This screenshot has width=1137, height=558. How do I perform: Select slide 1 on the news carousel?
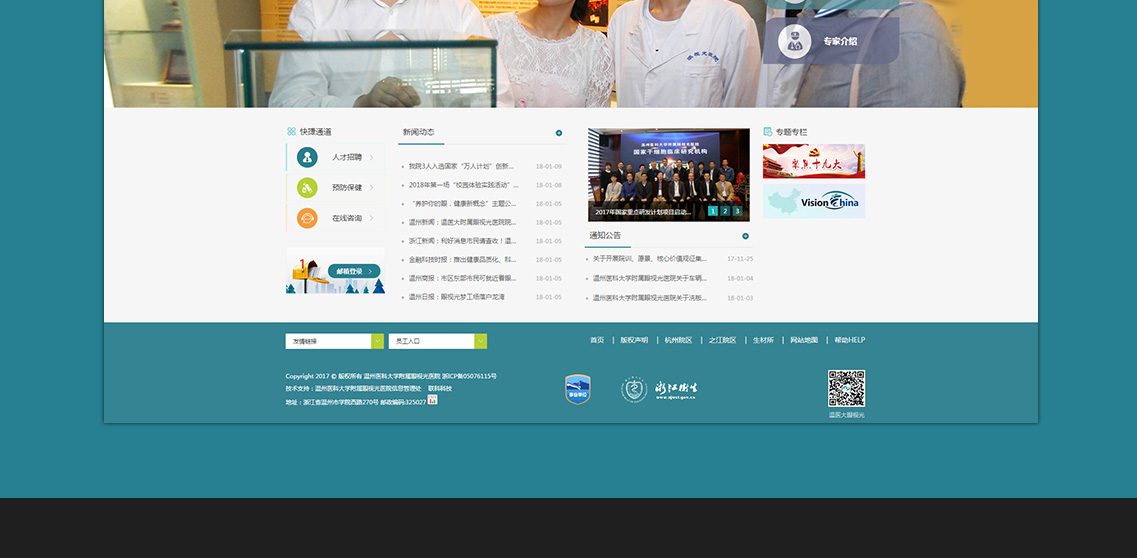point(713,211)
